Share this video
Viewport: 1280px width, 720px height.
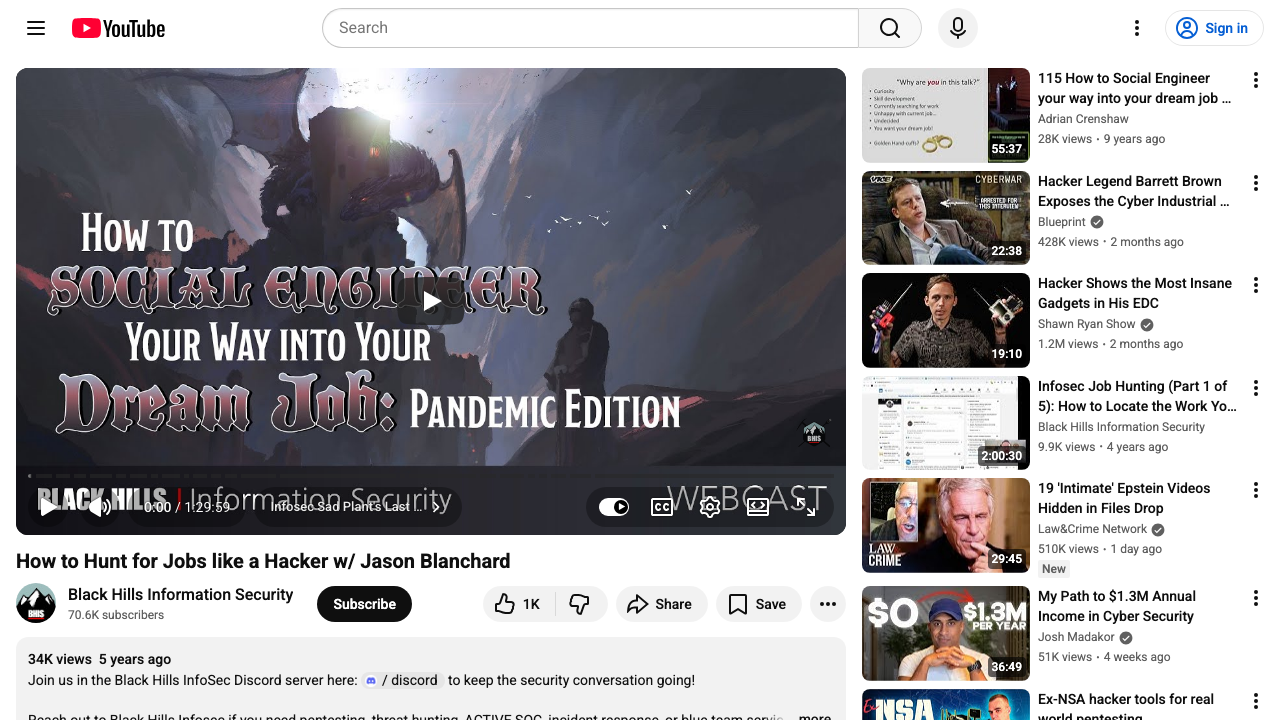(660, 604)
